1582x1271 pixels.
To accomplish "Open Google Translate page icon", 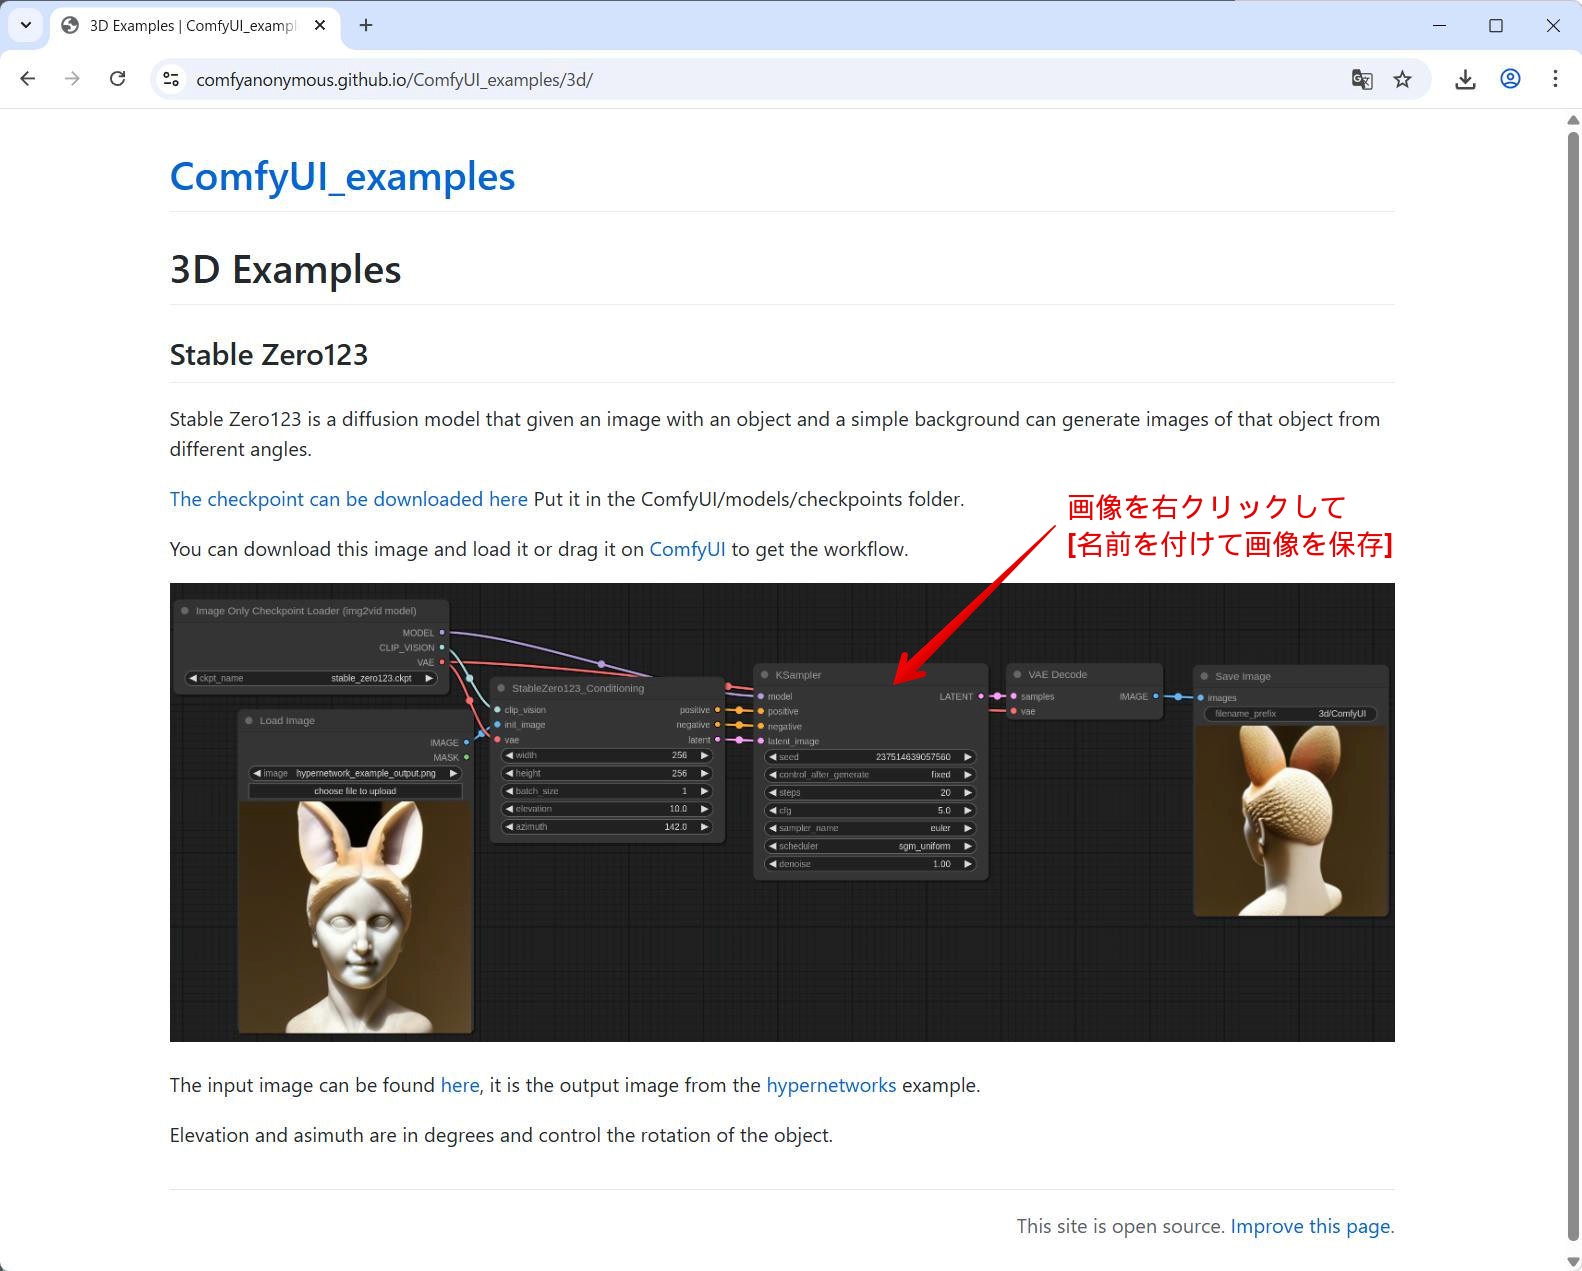I will (x=1362, y=79).
